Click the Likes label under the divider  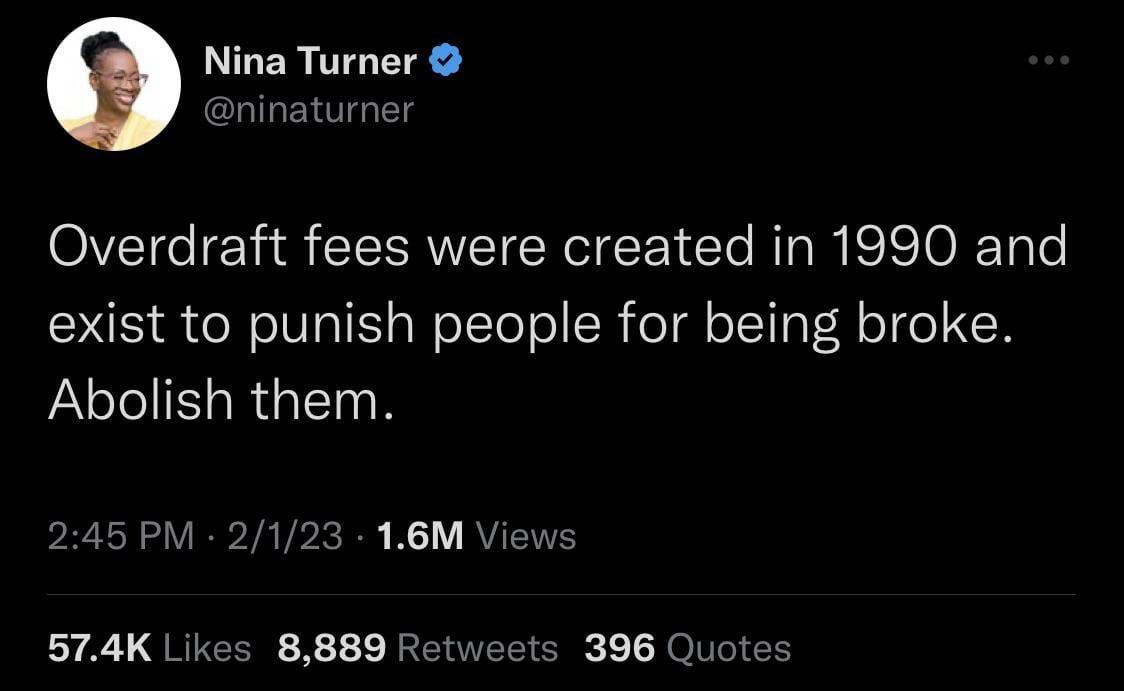pos(206,648)
